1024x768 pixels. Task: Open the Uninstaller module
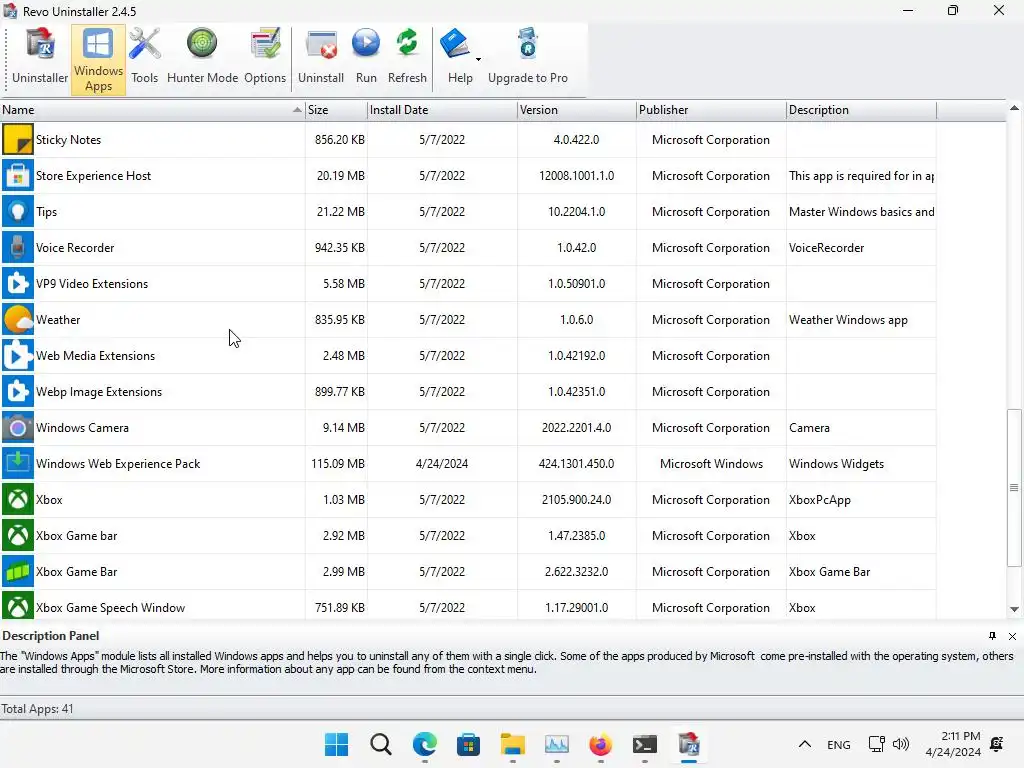coord(40,59)
